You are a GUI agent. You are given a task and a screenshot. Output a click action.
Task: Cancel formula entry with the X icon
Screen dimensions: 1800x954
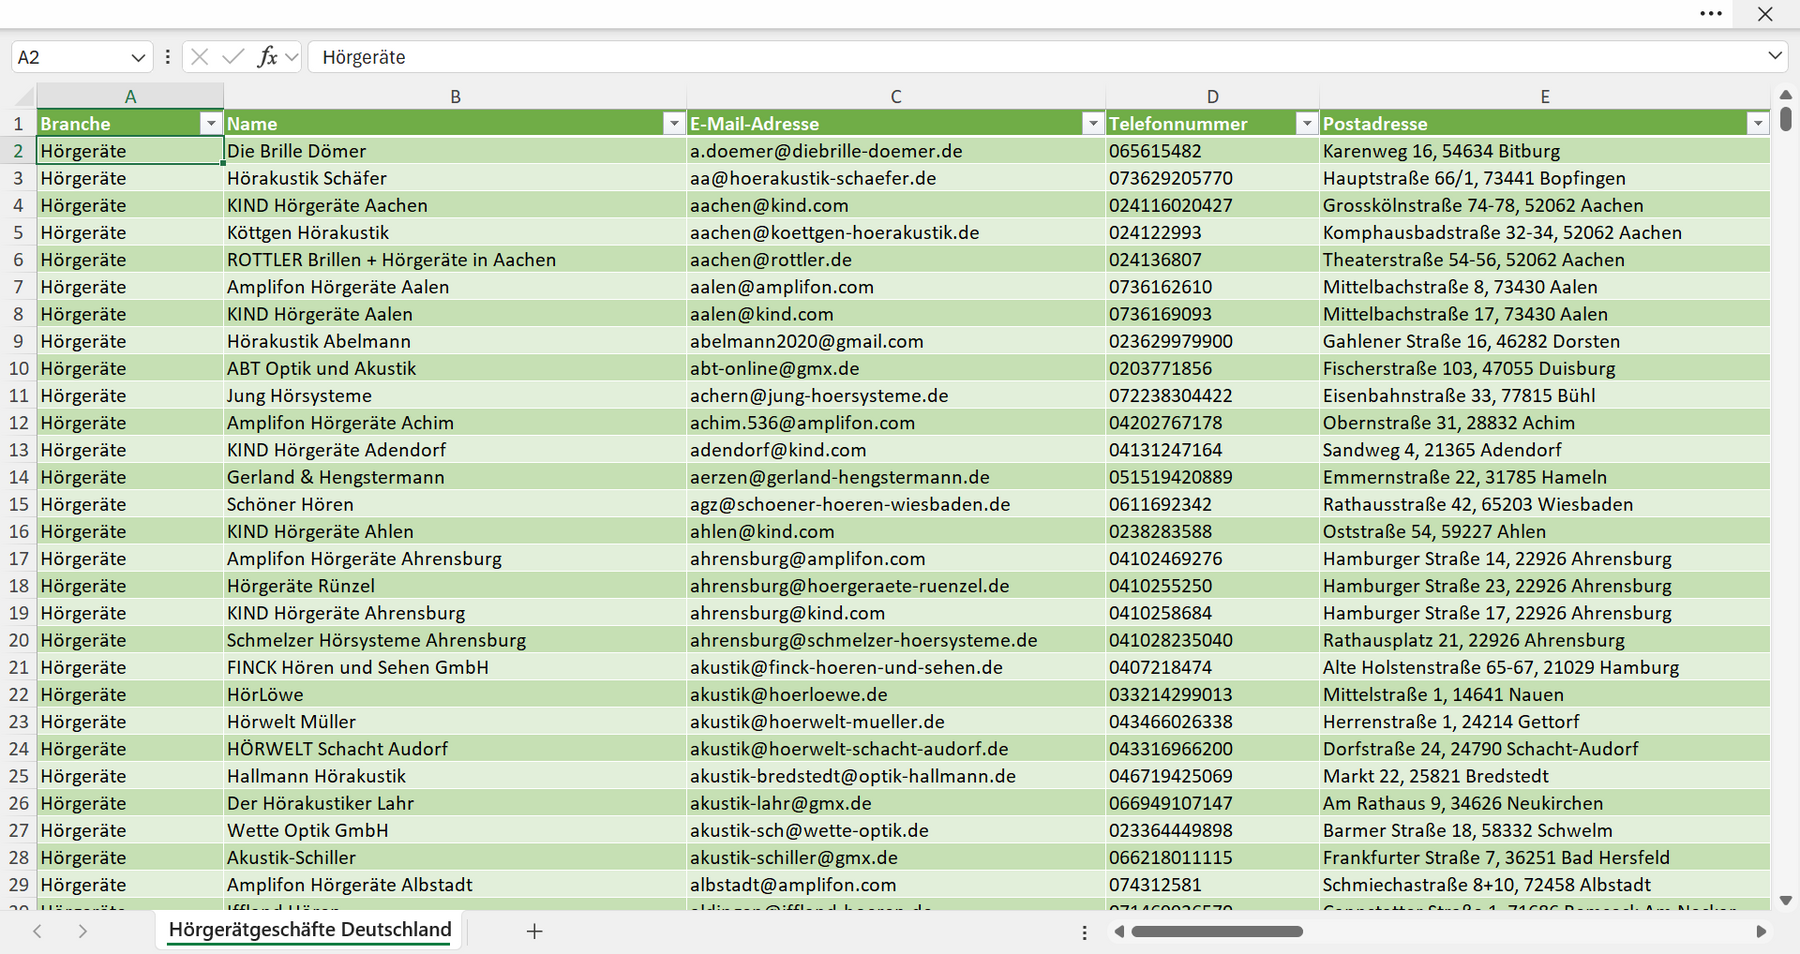click(x=200, y=57)
